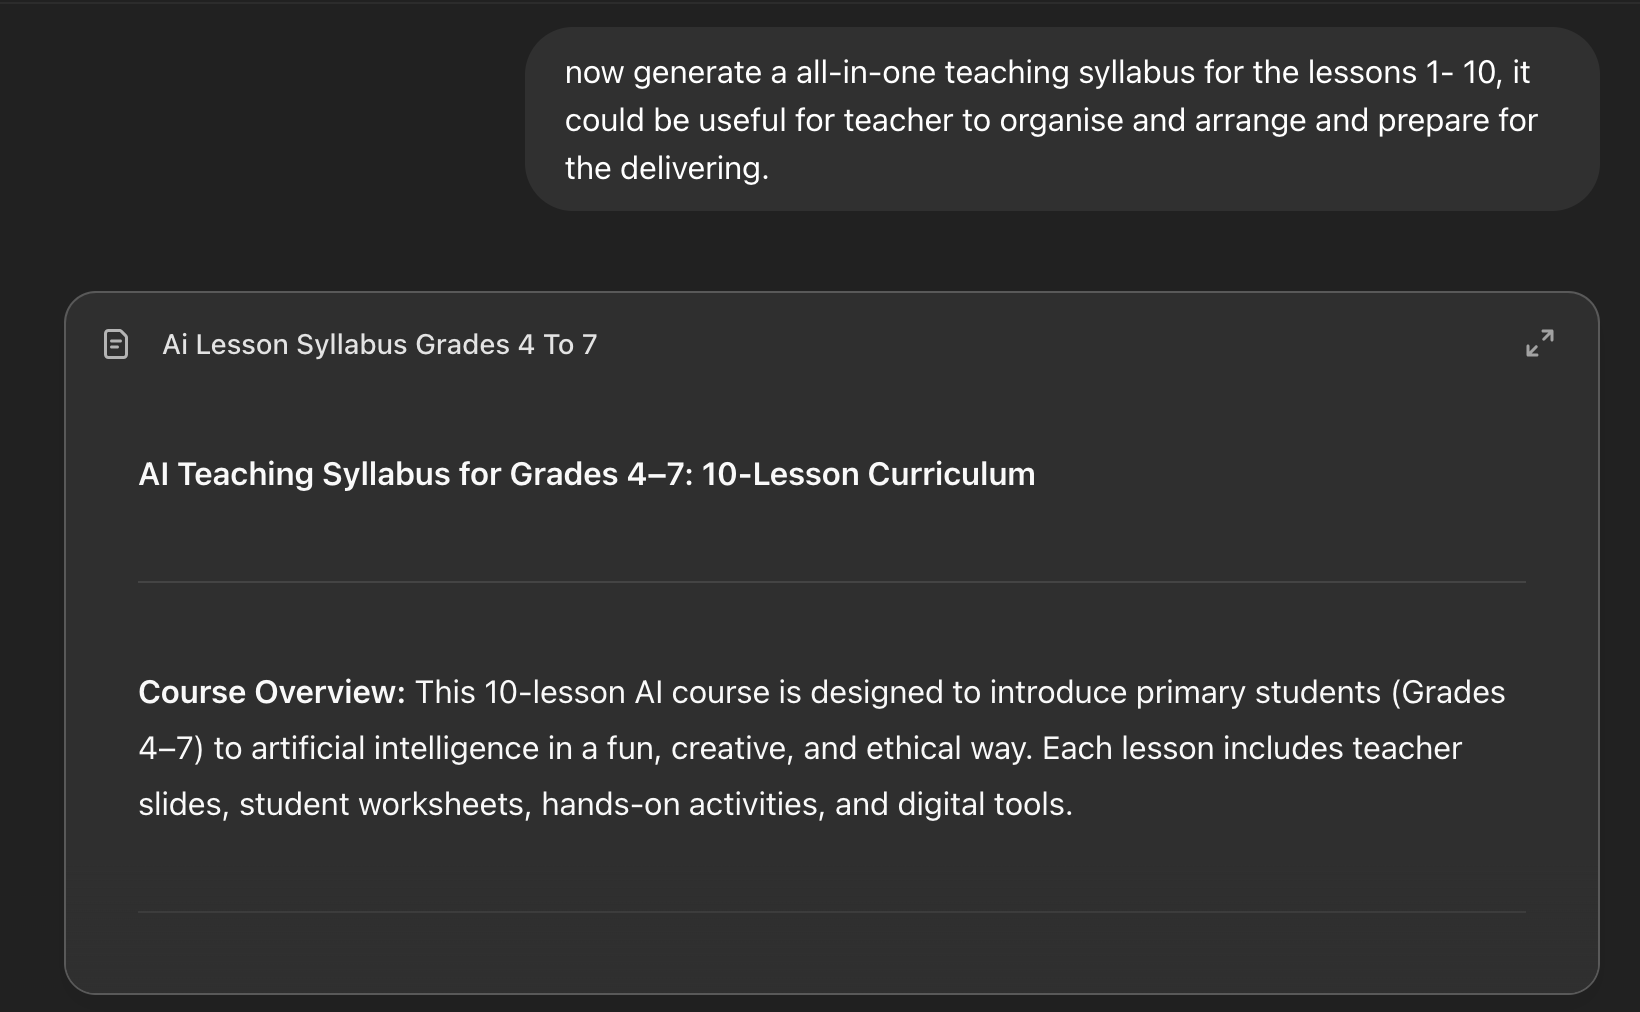The height and width of the screenshot is (1012, 1640).
Task: Click the user prompt message bubble
Action: click(x=1061, y=119)
